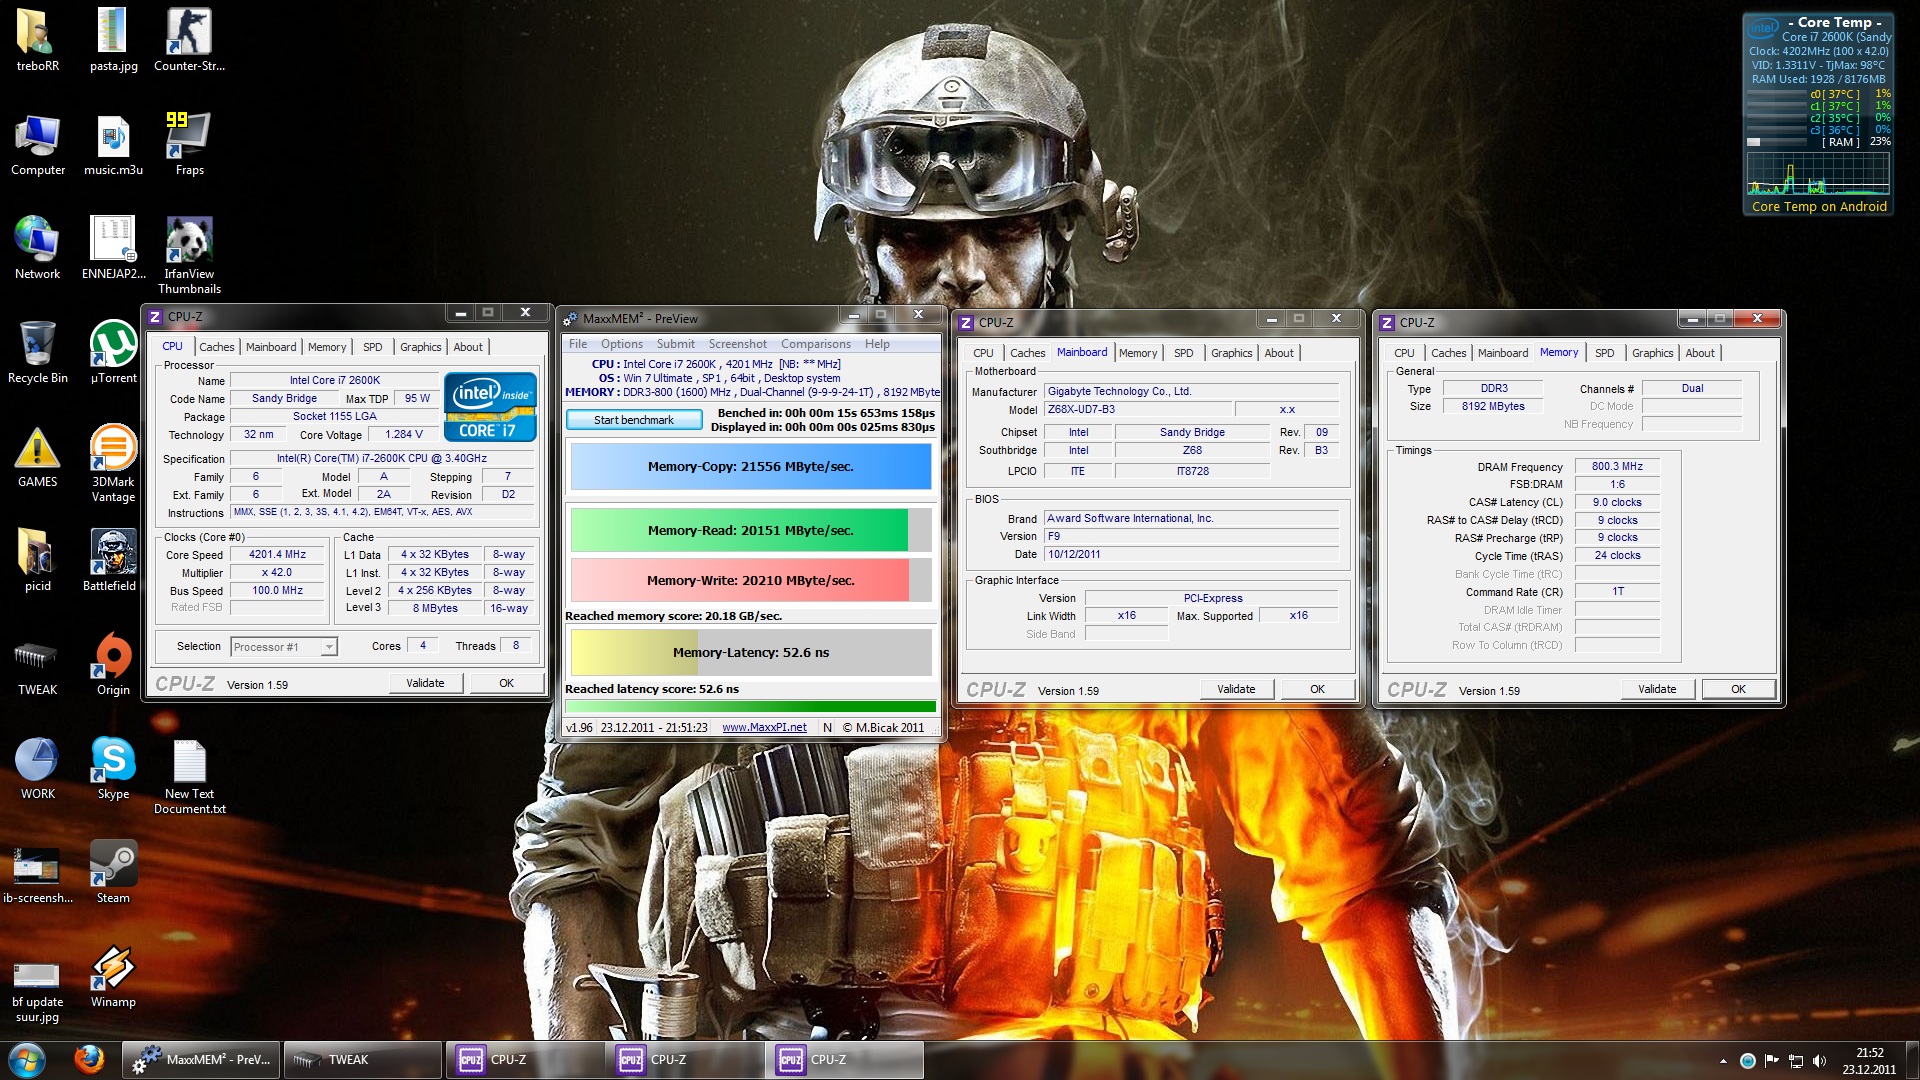
Task: Open MaxxMEM Help menu
Action: pyautogui.click(x=877, y=344)
